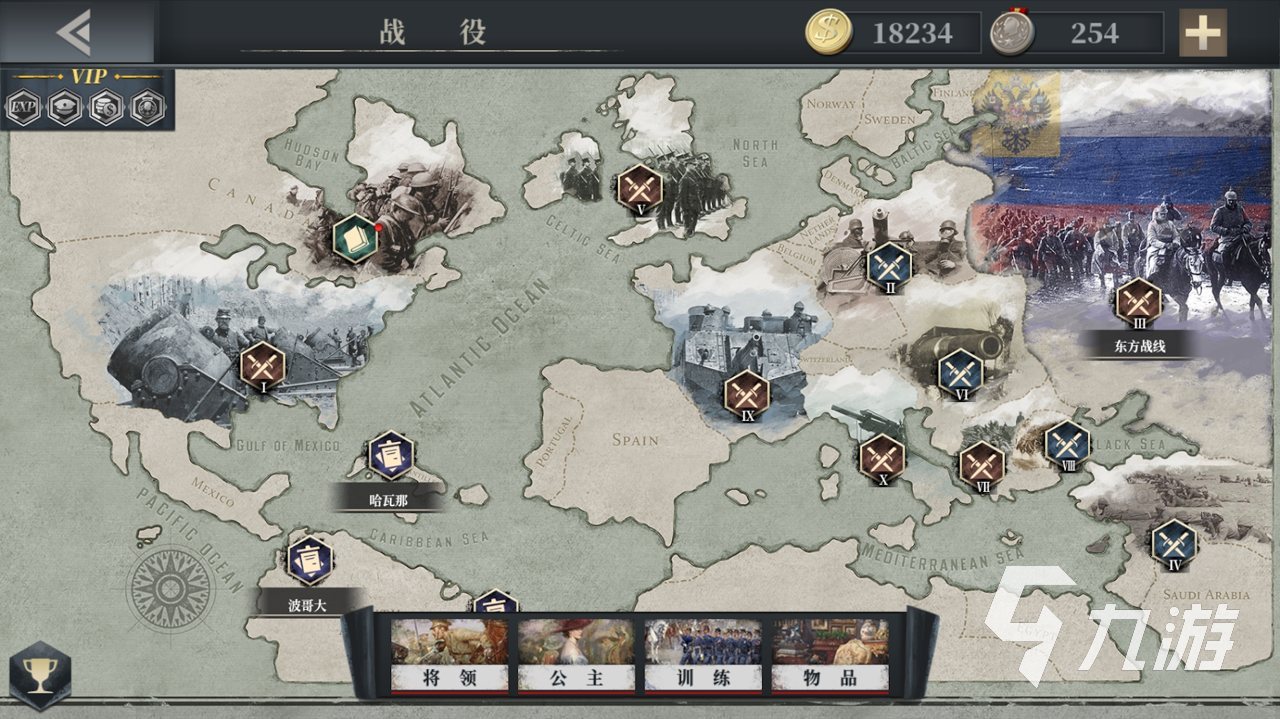Open the 公主 princess tab
This screenshot has height=719, width=1280.
(x=576, y=656)
